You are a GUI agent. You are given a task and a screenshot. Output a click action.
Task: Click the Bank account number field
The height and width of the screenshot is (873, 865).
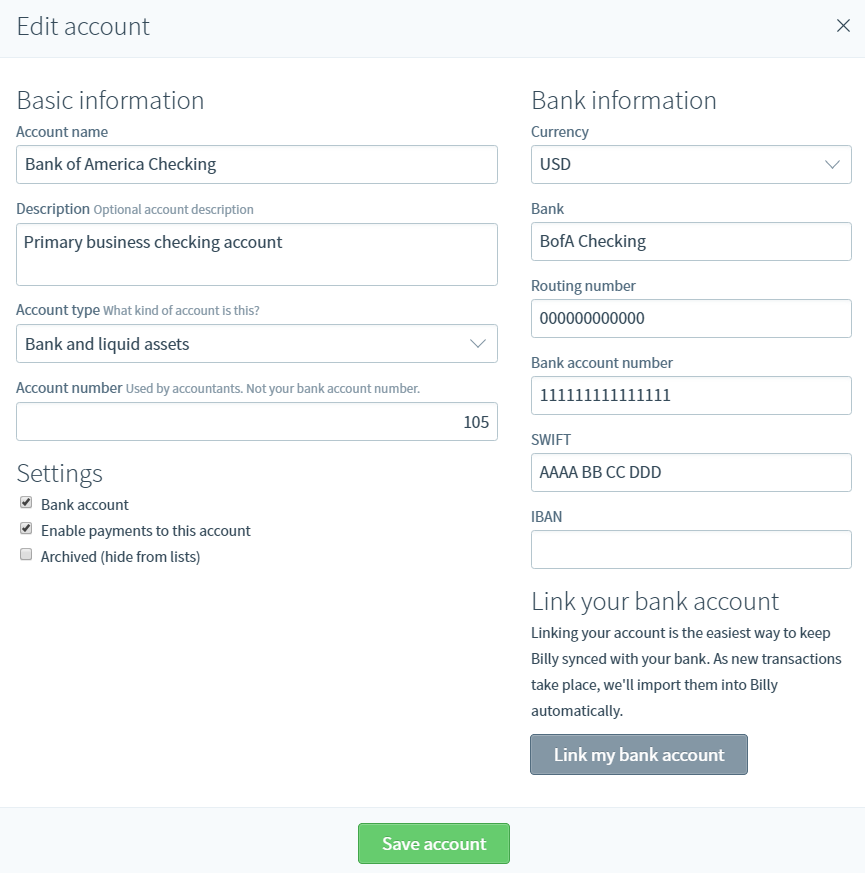click(x=690, y=395)
